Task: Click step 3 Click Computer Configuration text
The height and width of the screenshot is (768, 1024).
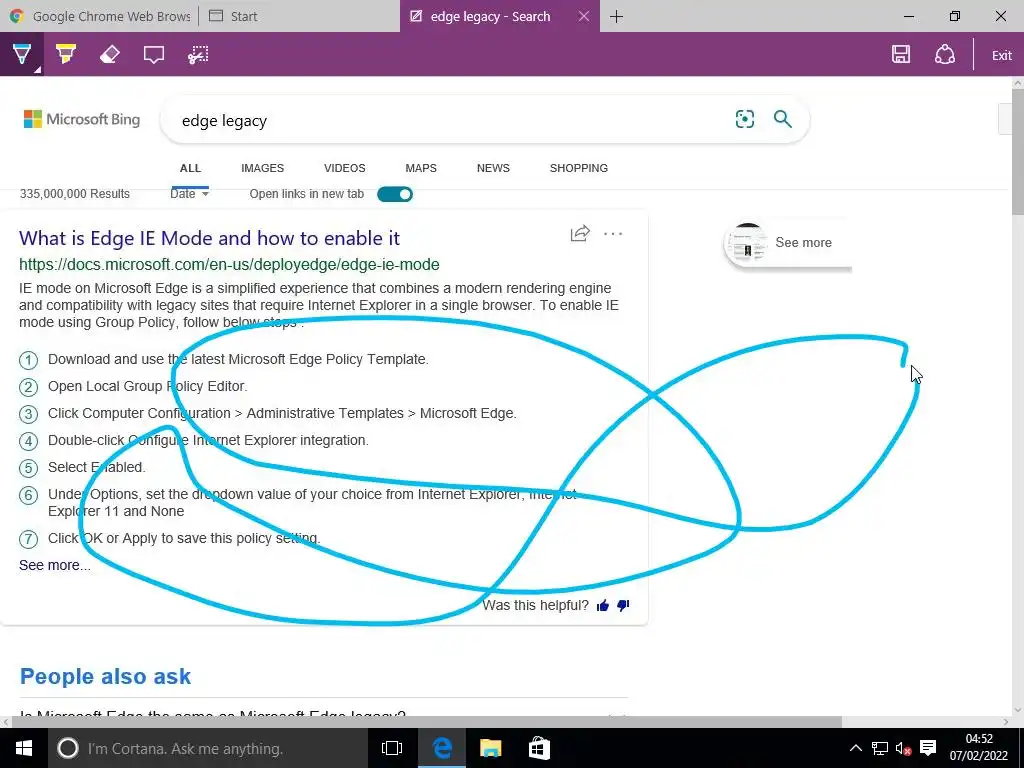Action: [x=282, y=413]
